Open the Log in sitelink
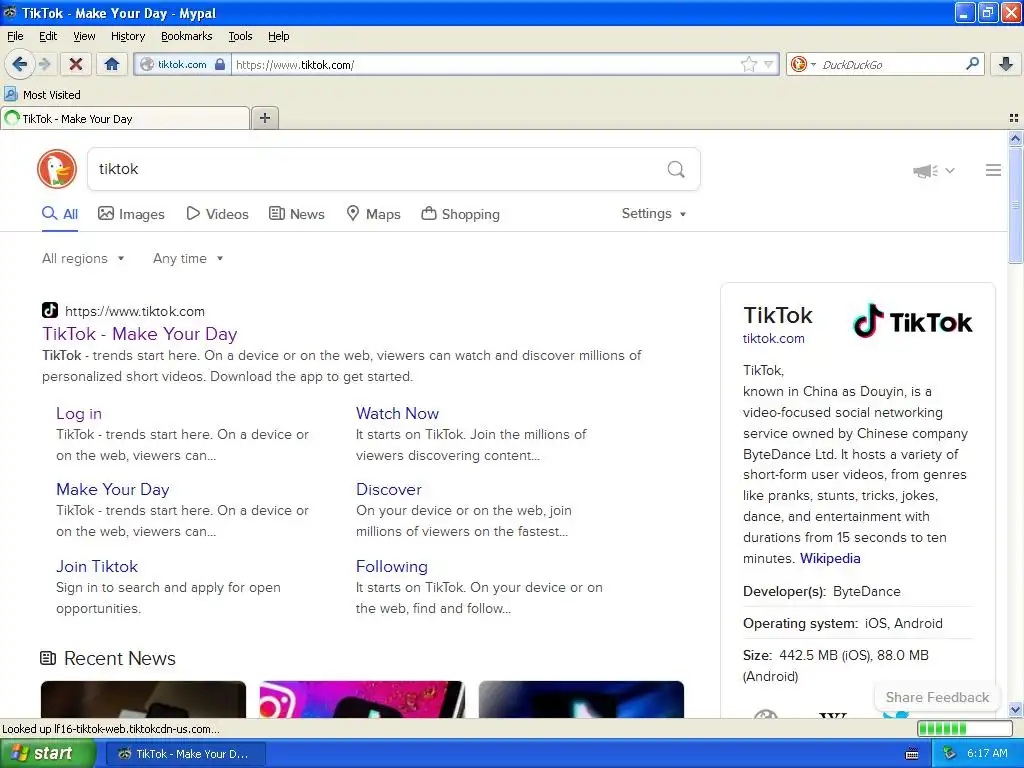Screen dimensions: 1024x768 [x=79, y=413]
